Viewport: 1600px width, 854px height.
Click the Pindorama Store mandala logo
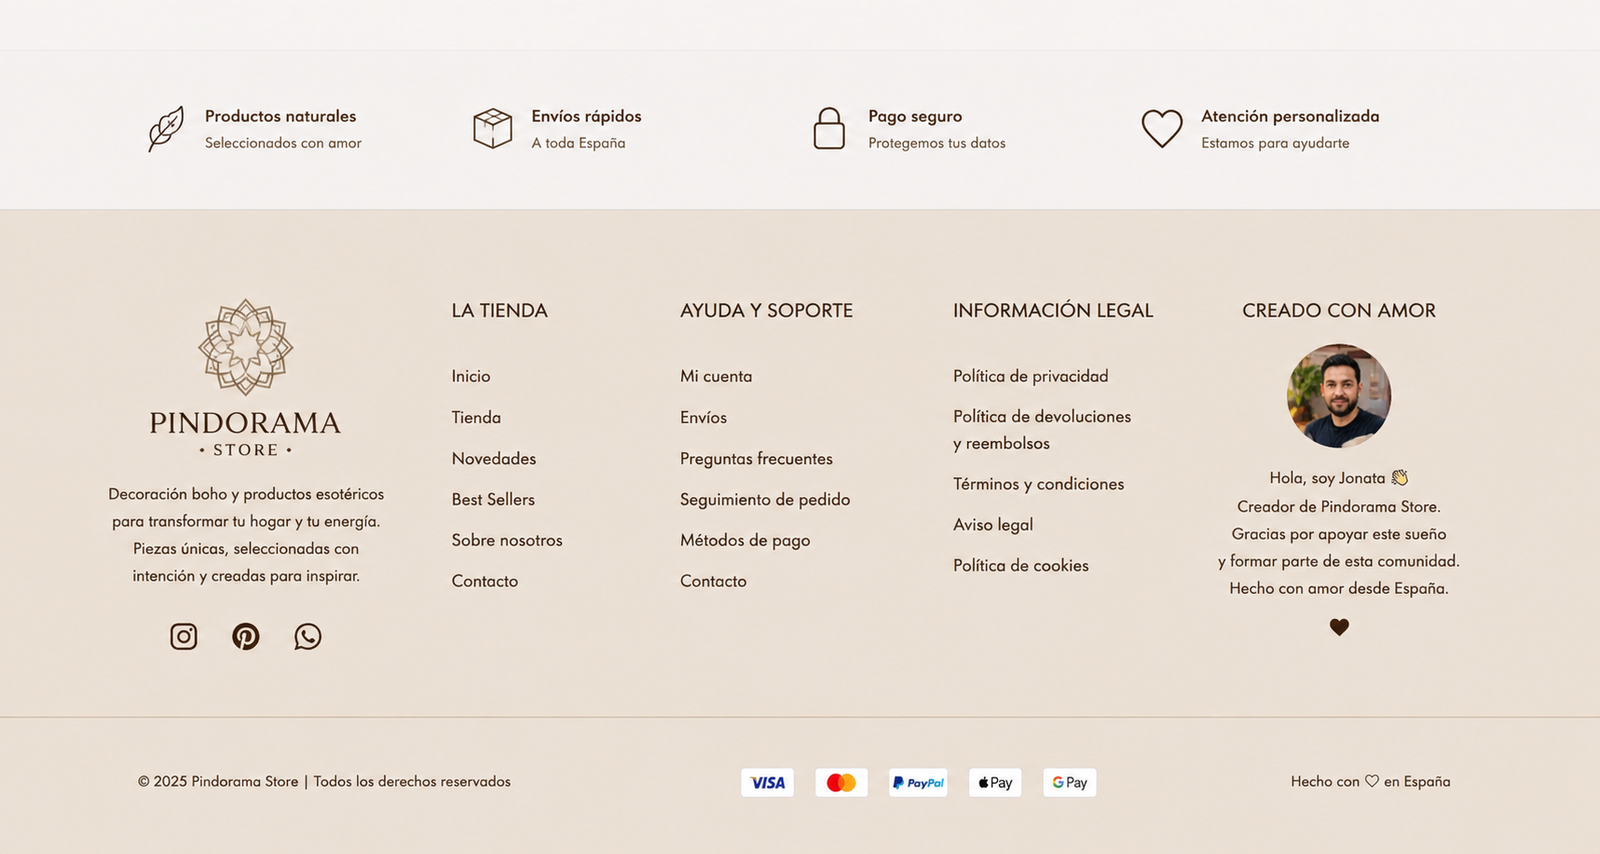245,347
